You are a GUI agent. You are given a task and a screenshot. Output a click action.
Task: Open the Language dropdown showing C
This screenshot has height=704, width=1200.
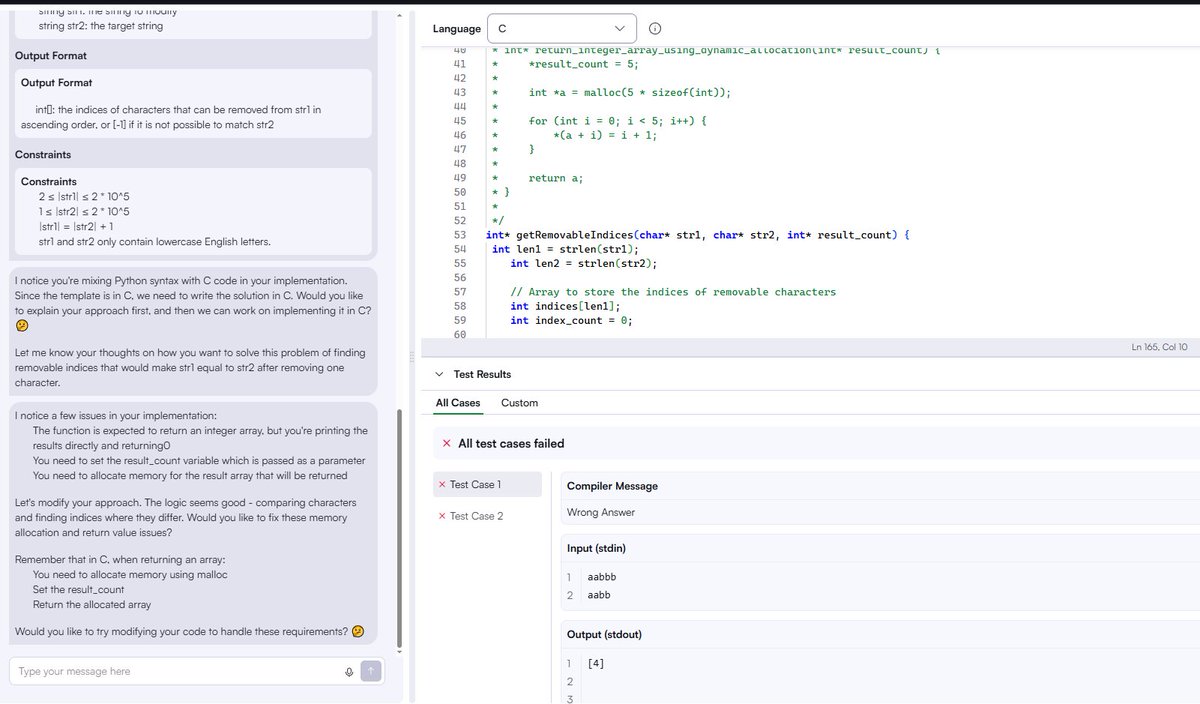(561, 28)
